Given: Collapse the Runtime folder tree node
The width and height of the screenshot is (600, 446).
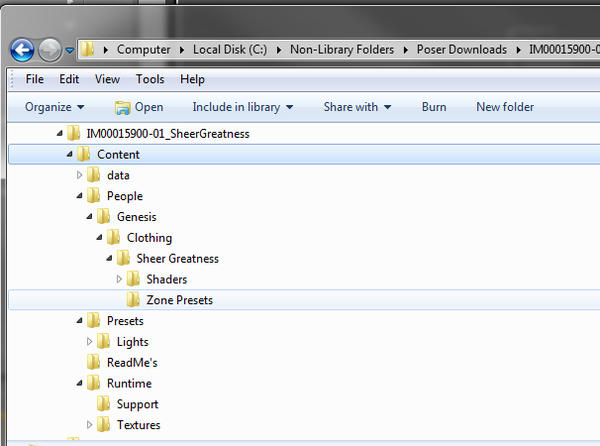Looking at the screenshot, I should click(x=80, y=383).
